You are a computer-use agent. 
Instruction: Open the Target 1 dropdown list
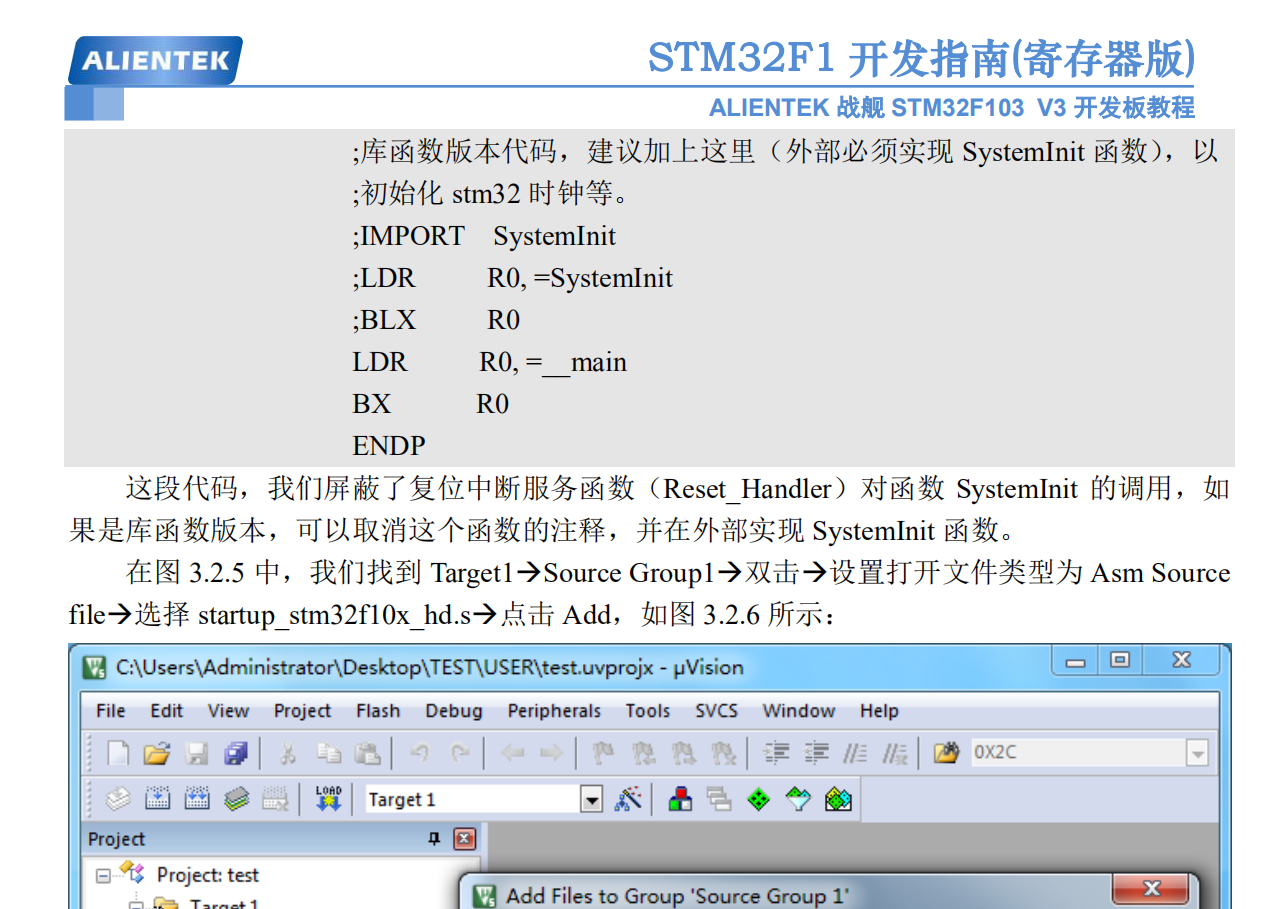tap(593, 799)
